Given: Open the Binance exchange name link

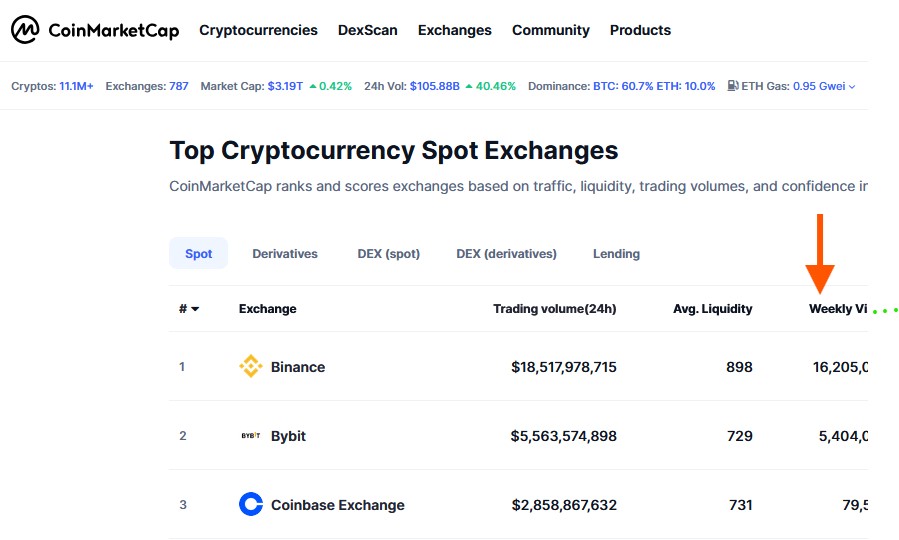Looking at the screenshot, I should pos(298,367).
